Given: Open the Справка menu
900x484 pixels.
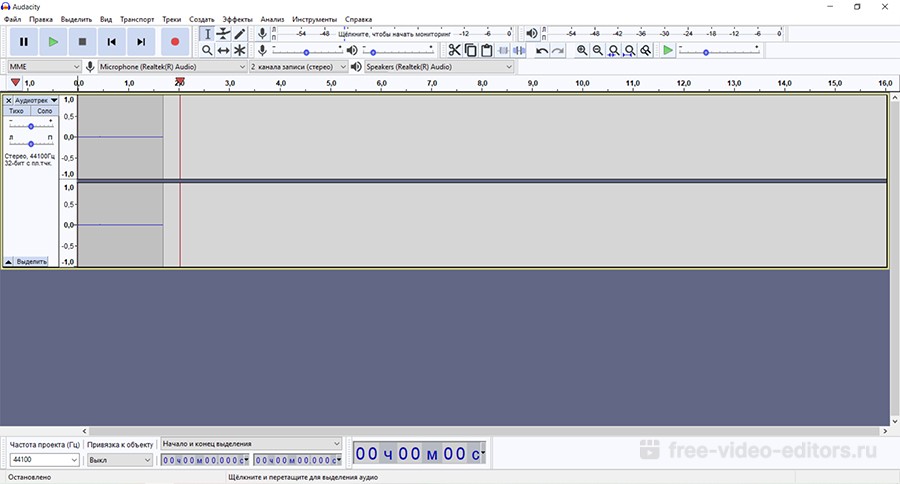Looking at the screenshot, I should point(358,19).
